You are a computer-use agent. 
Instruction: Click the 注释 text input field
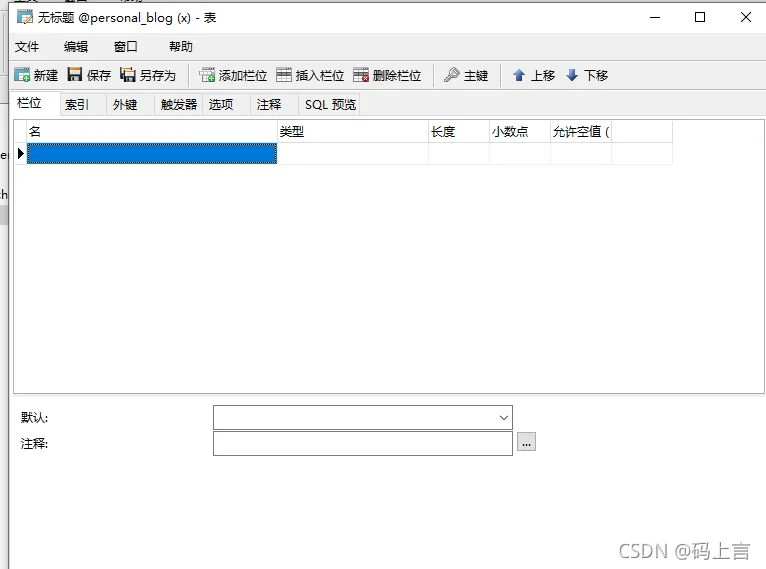363,443
